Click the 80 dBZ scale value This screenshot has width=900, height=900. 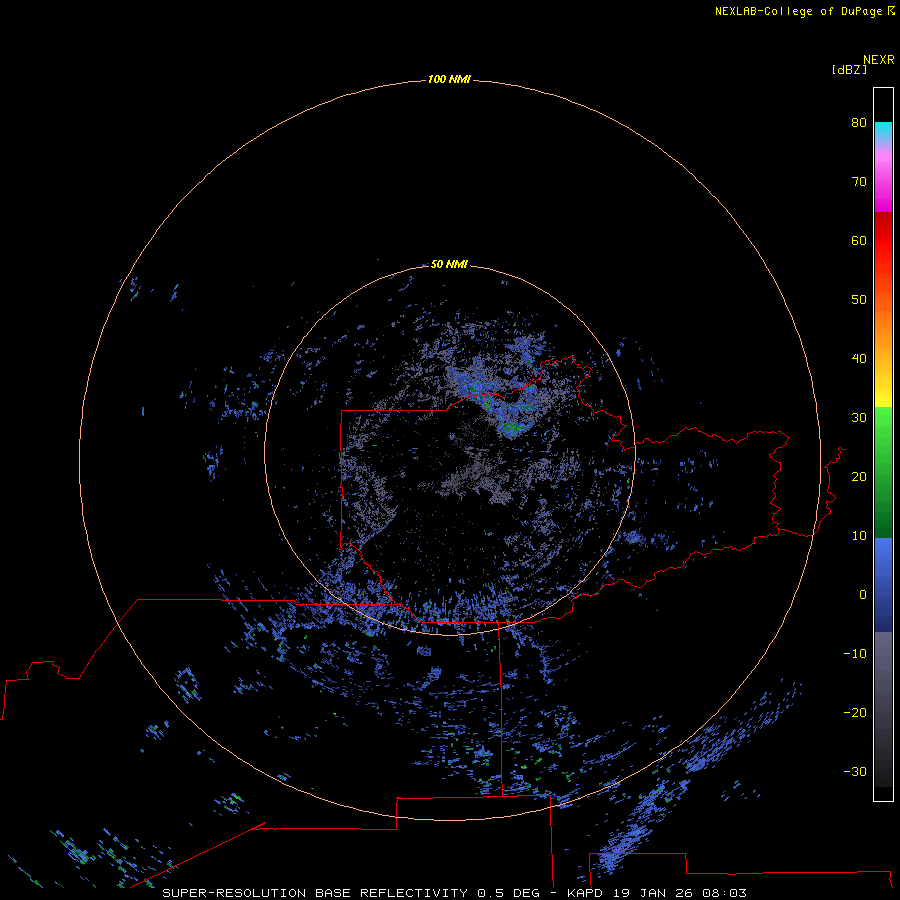tap(859, 122)
